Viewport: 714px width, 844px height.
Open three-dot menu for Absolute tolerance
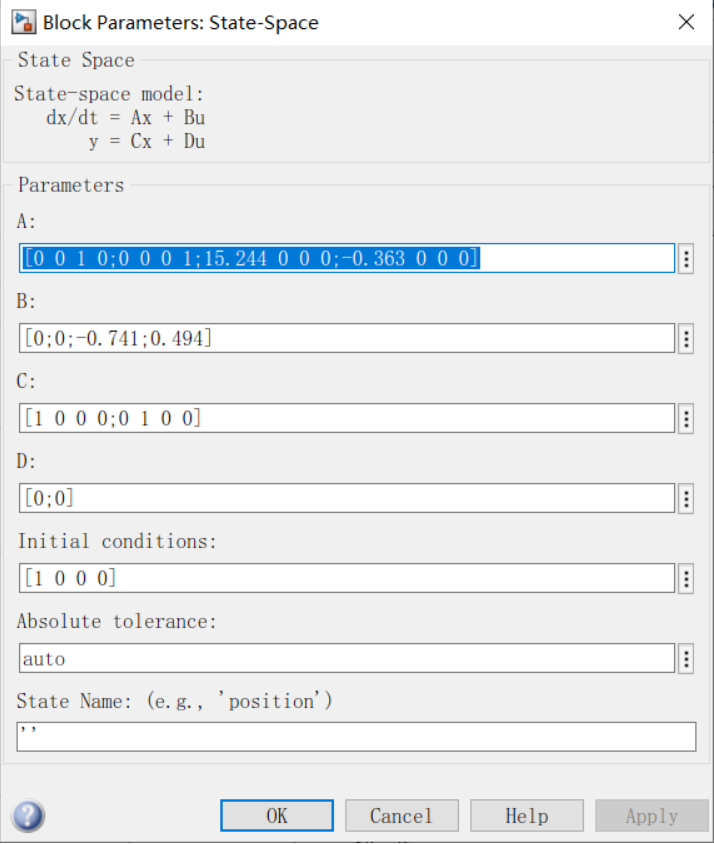[x=685, y=659]
